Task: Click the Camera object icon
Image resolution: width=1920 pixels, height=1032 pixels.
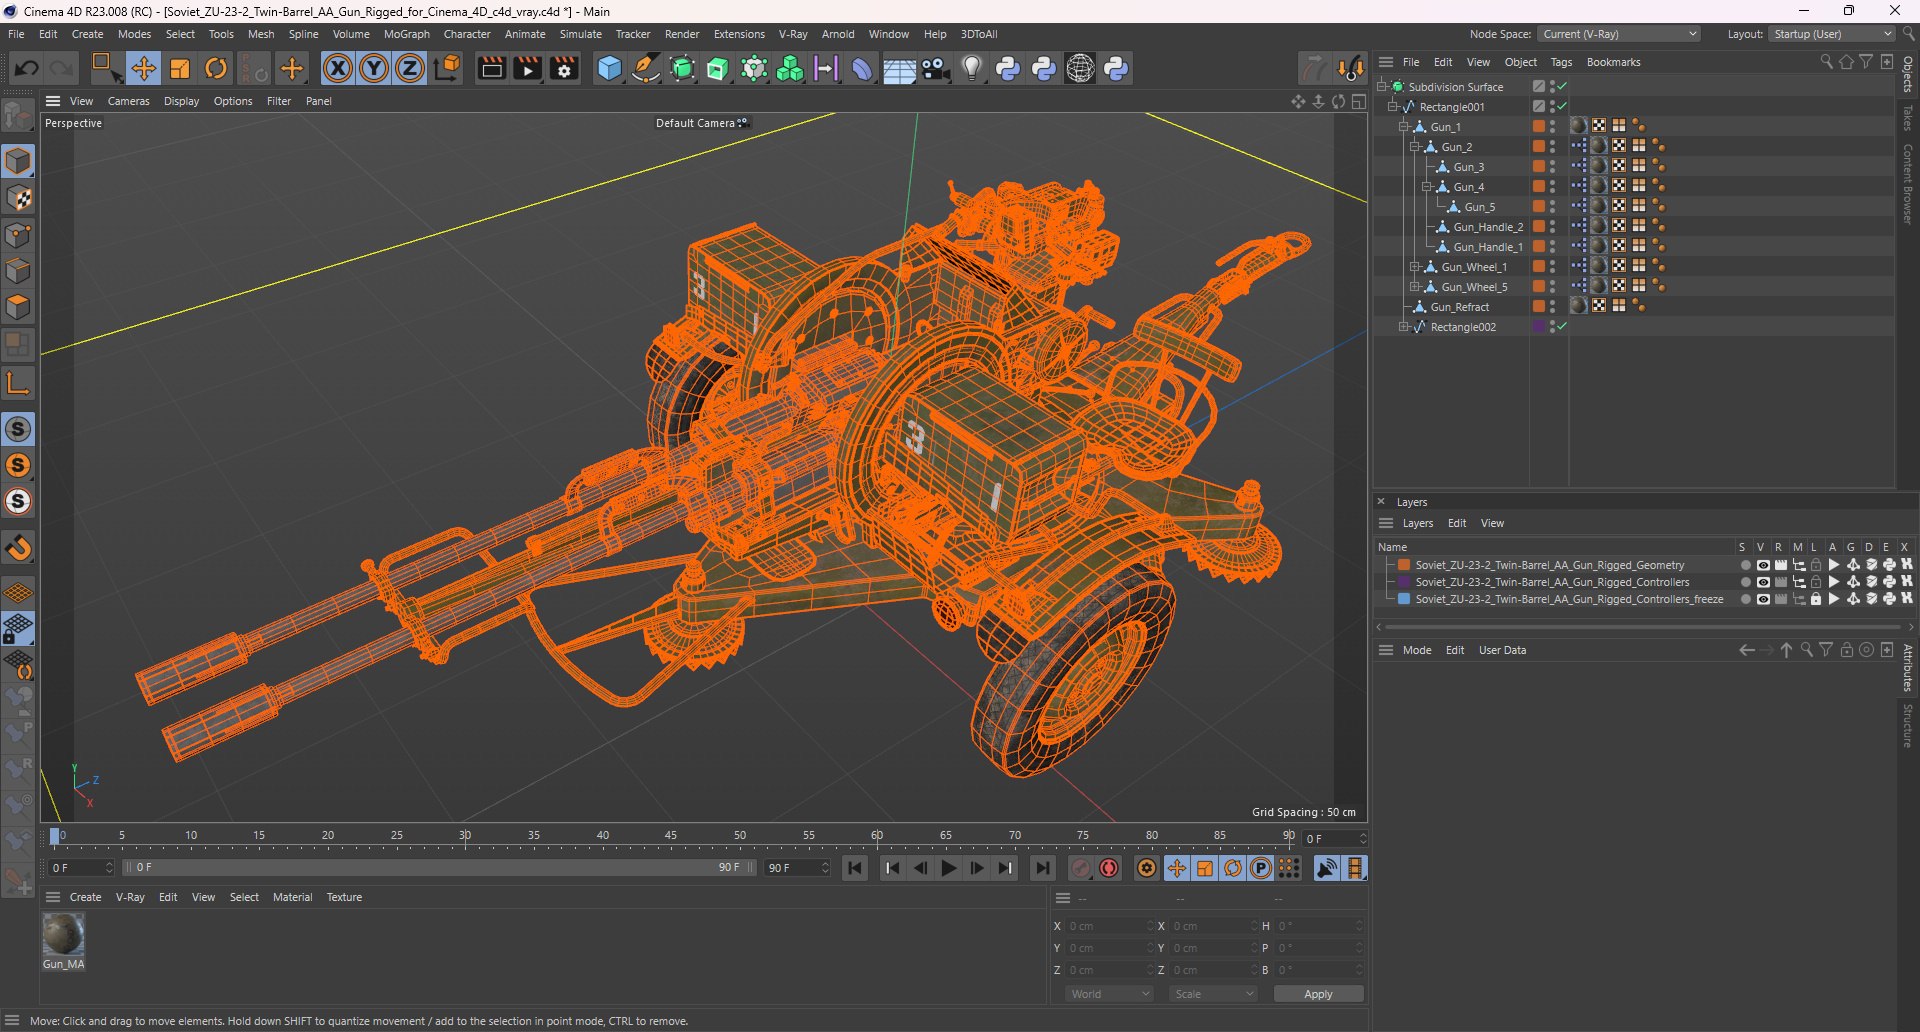Action: pos(935,68)
